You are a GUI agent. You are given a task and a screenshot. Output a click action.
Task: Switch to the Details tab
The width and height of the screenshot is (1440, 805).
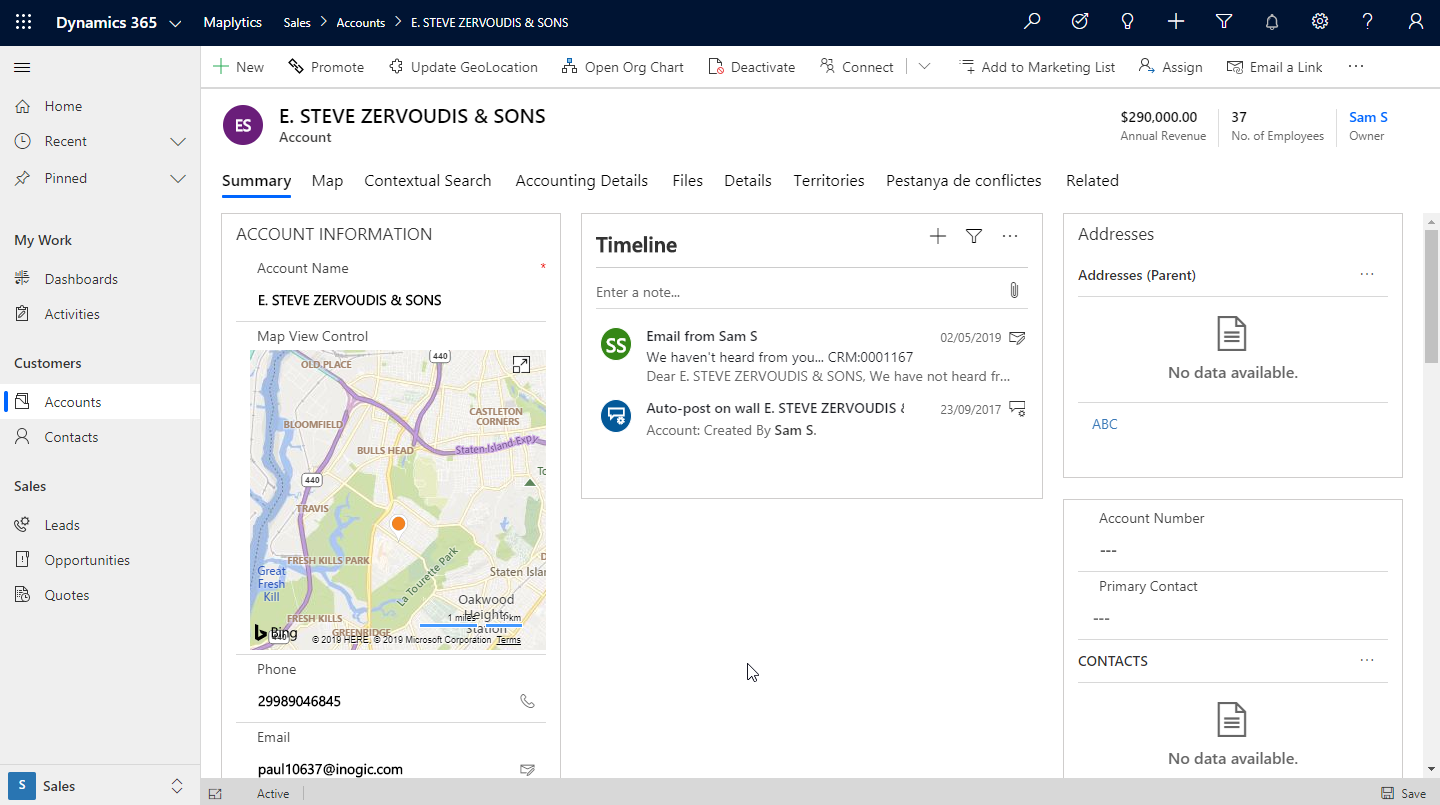point(748,181)
